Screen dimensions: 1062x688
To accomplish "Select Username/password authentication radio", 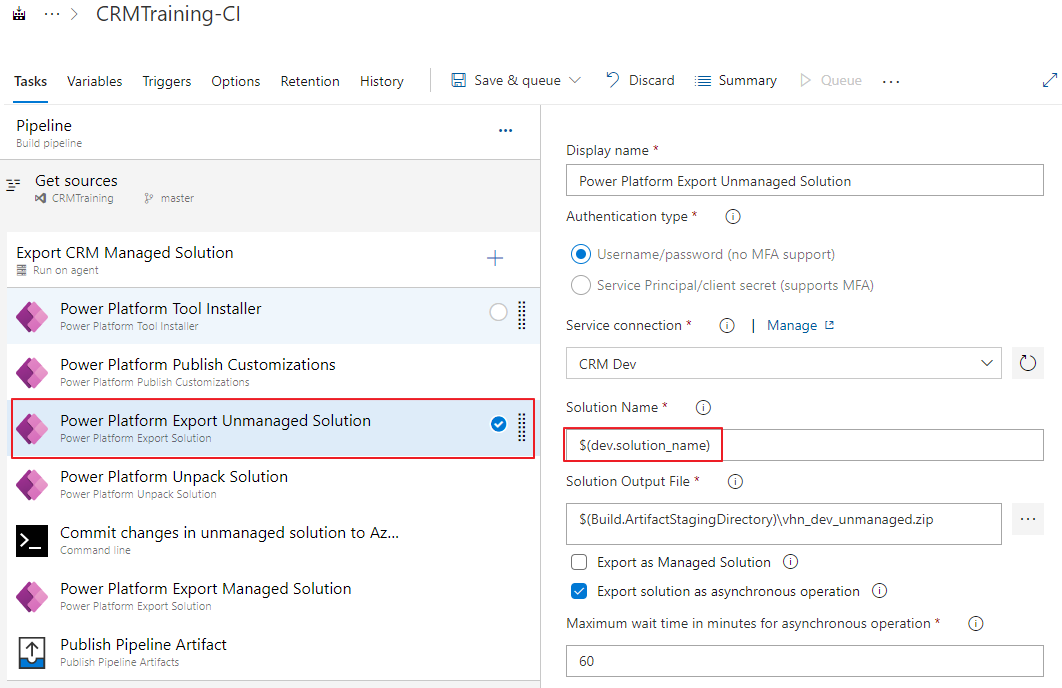I will point(580,254).
